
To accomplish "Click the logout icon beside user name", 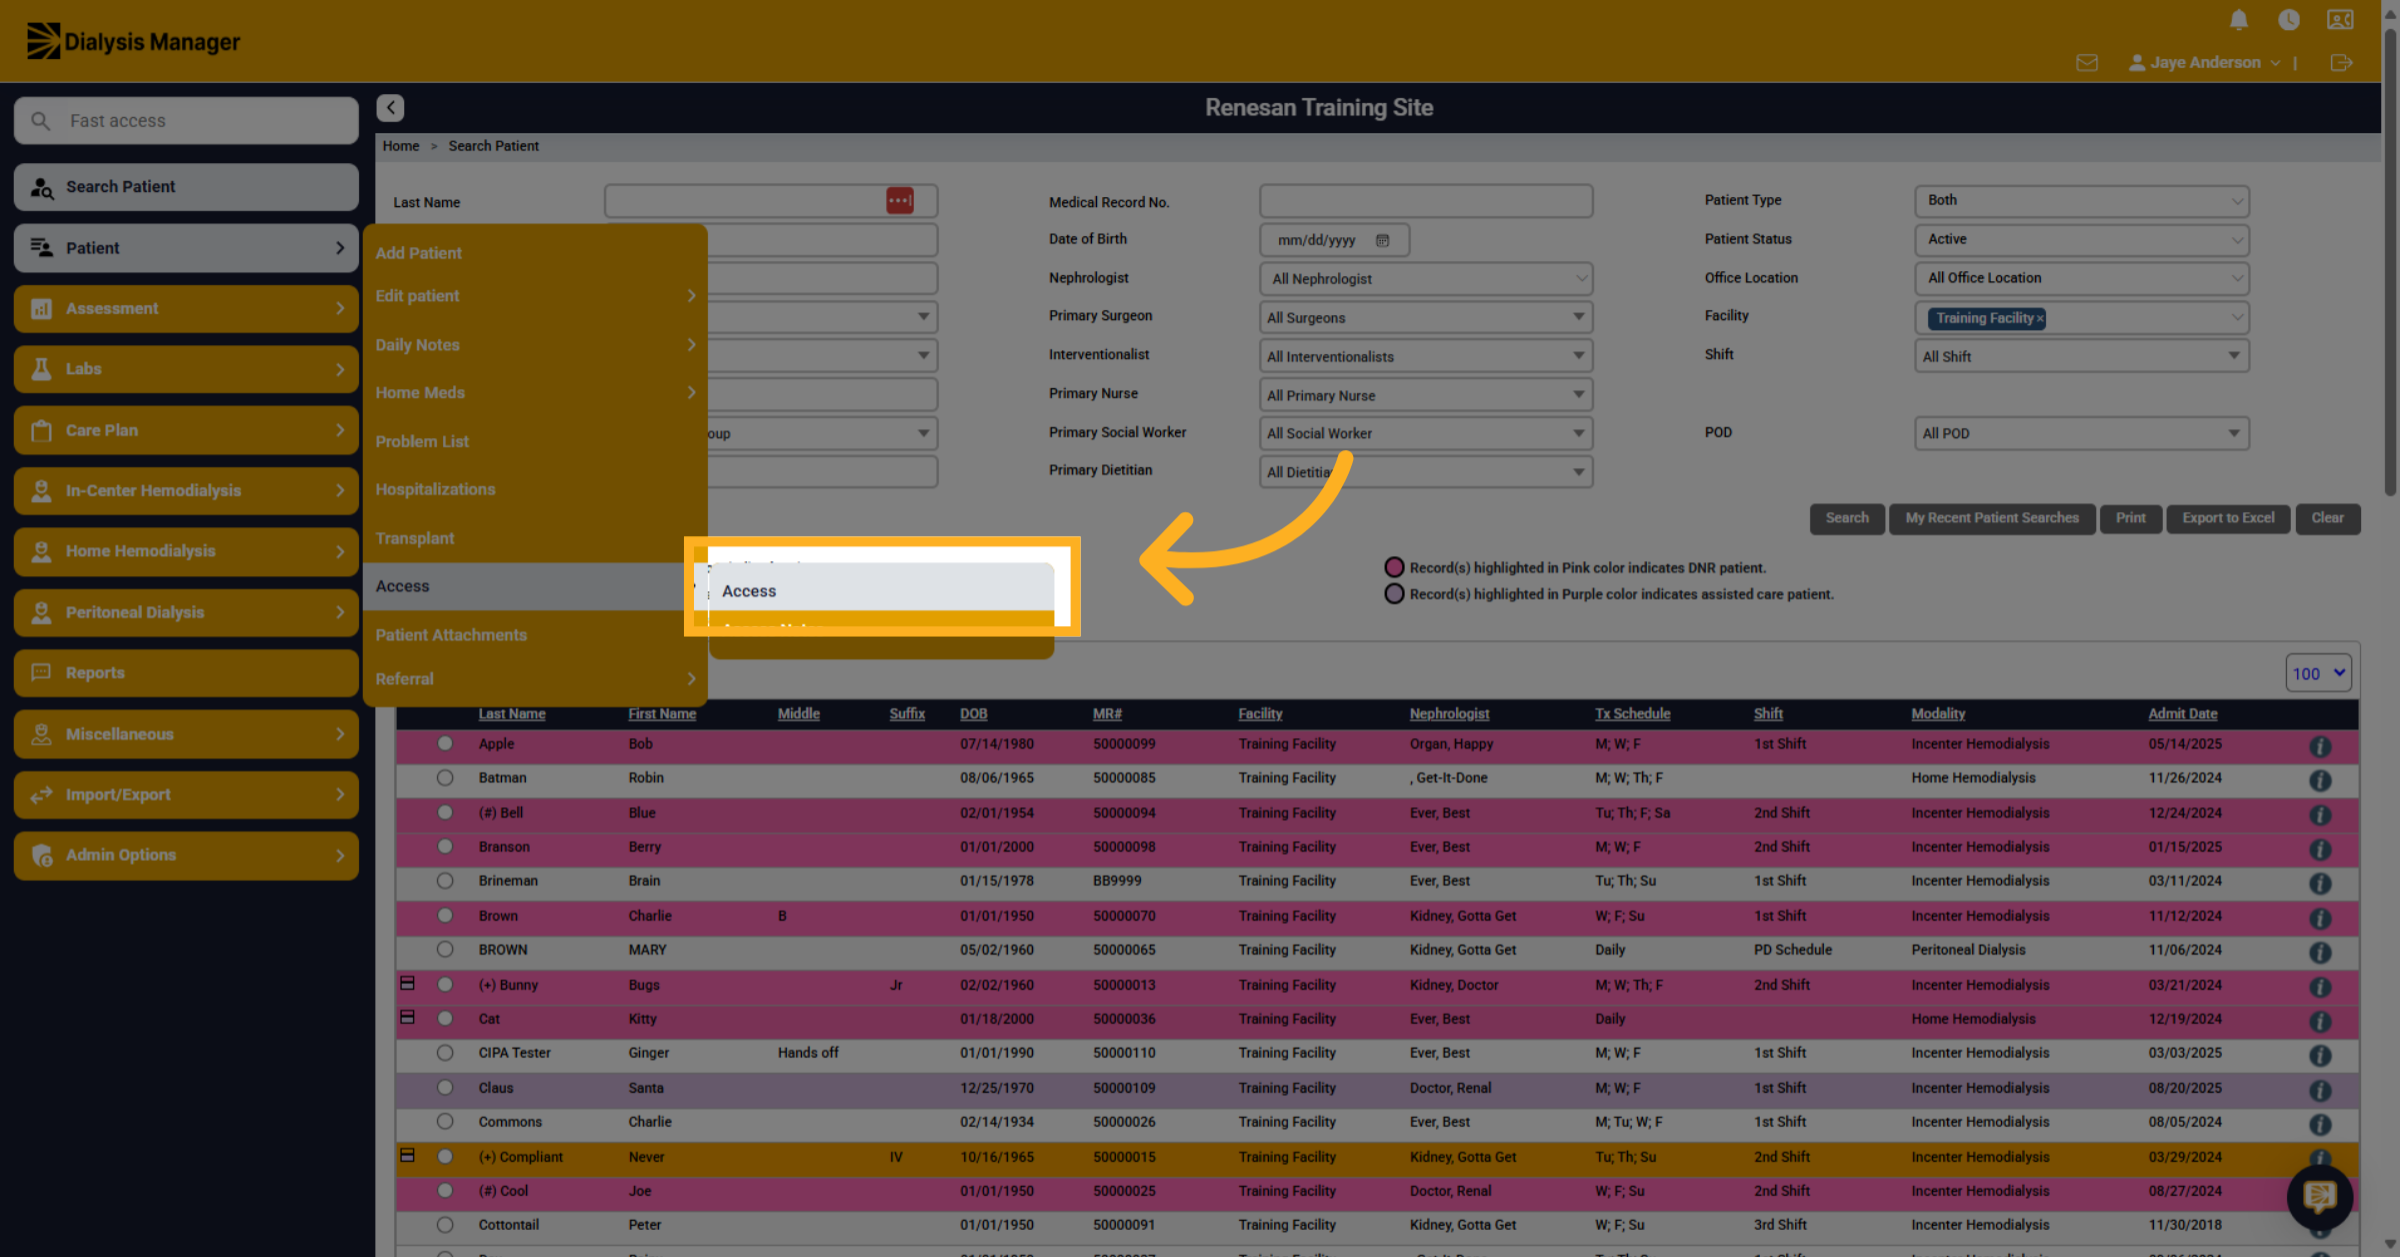I will click(2342, 63).
